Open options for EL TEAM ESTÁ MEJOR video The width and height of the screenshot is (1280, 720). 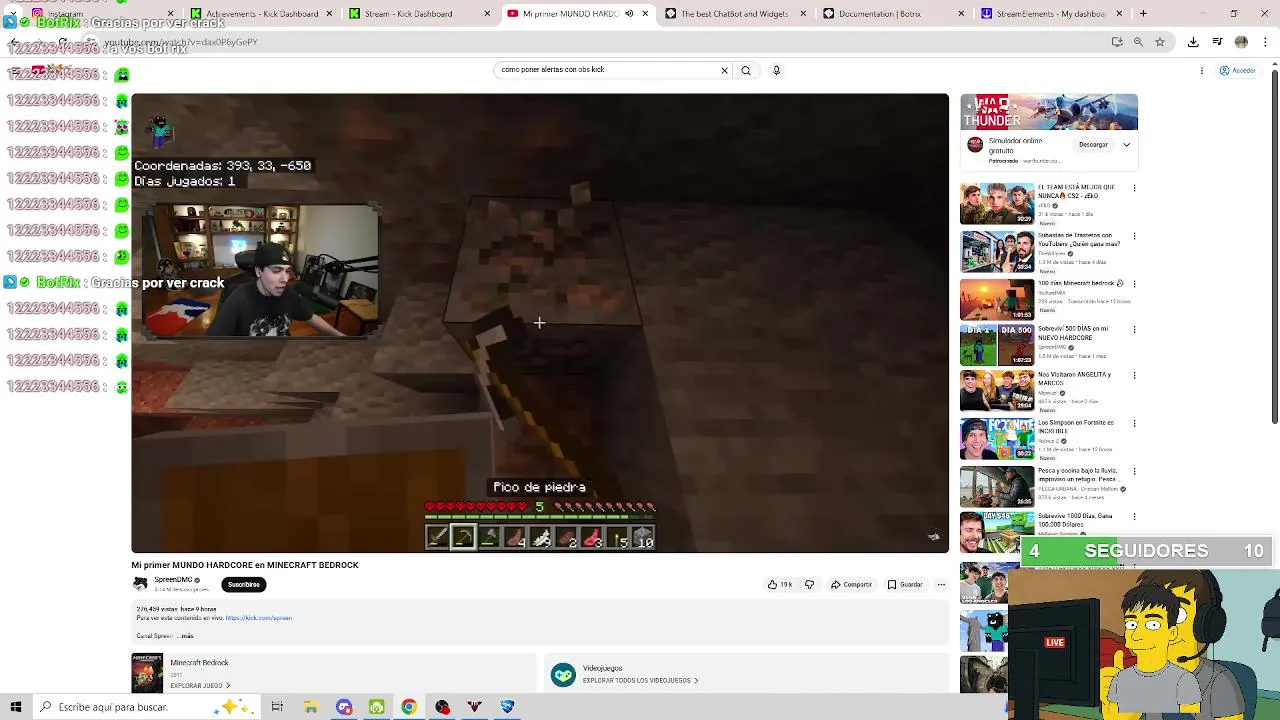pos(1134,188)
